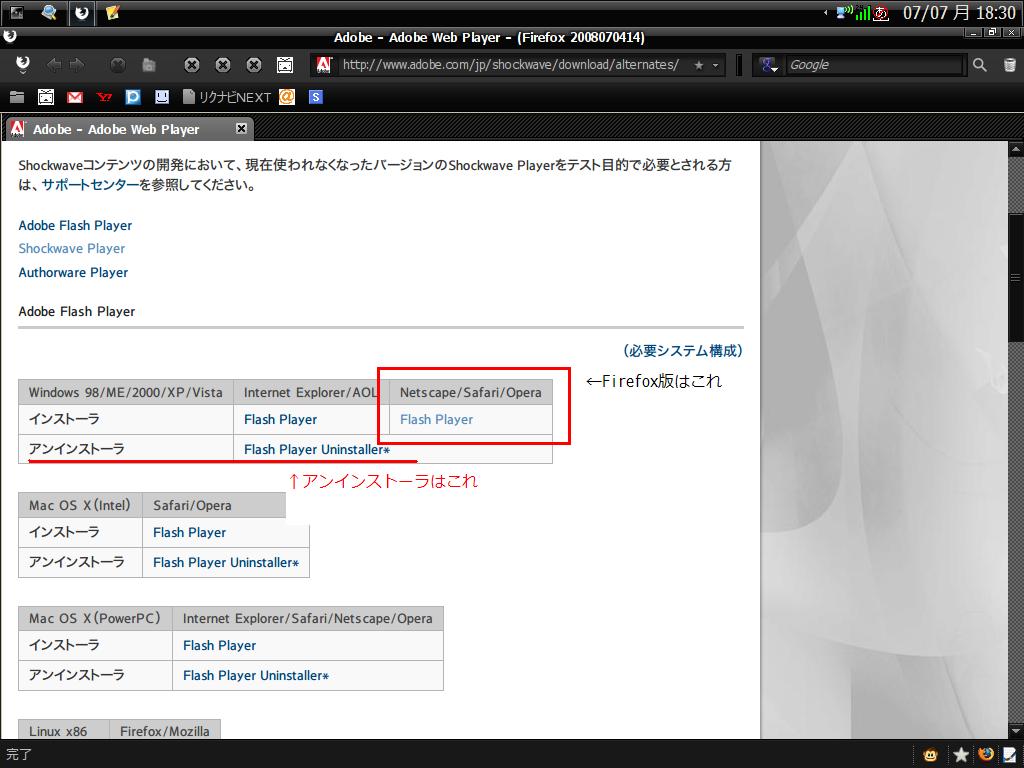Jump to Shockwave Player section link
1024x768 pixels.
[72, 249]
